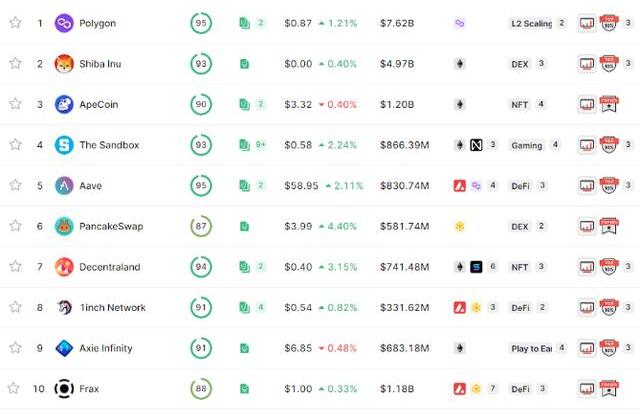Expand the 6 more chains in Decentraland row

tap(493, 266)
